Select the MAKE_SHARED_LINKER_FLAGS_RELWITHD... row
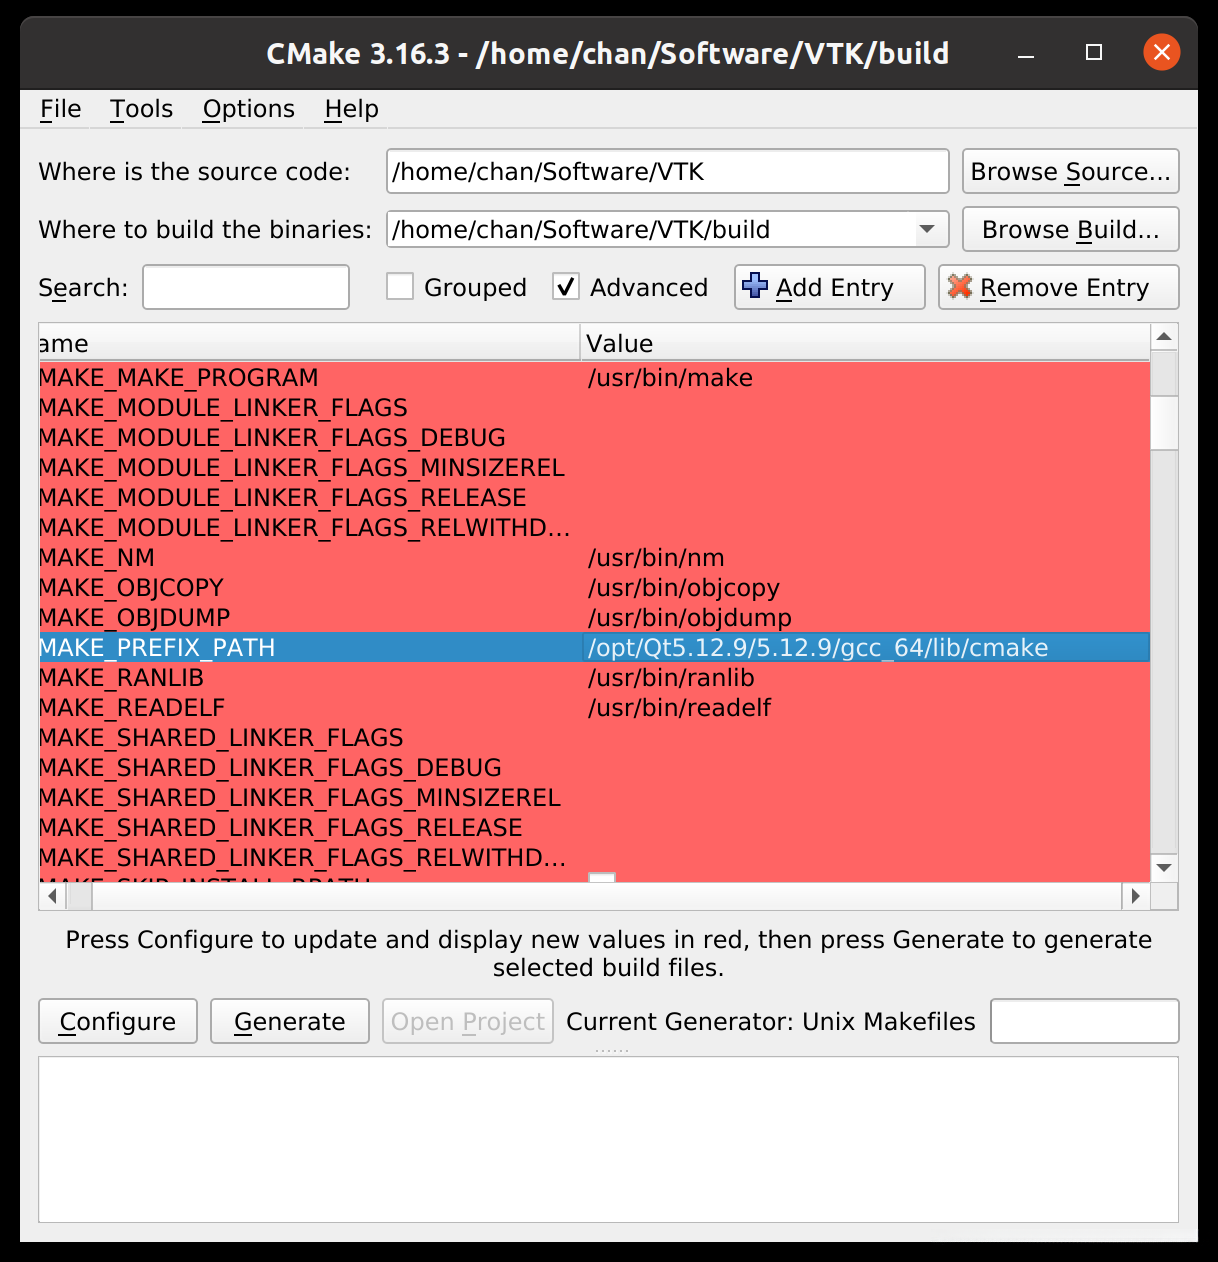 click(594, 857)
